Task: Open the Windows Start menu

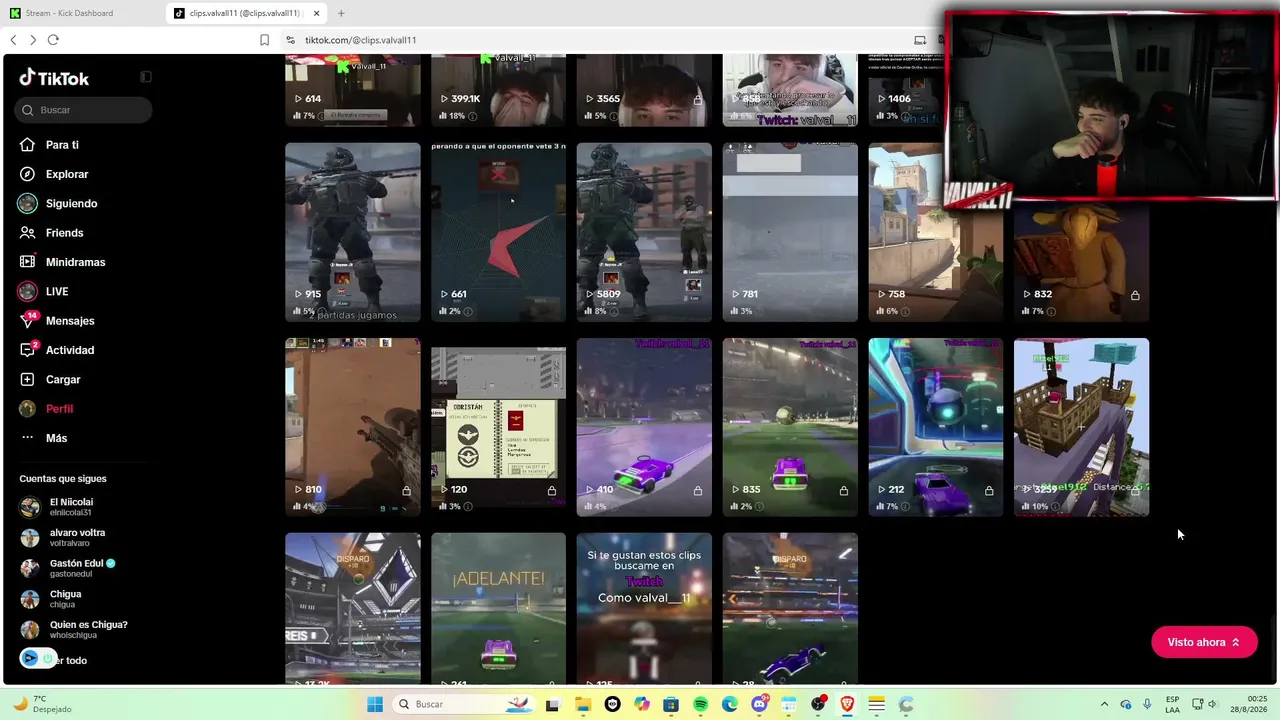Action: [375, 704]
